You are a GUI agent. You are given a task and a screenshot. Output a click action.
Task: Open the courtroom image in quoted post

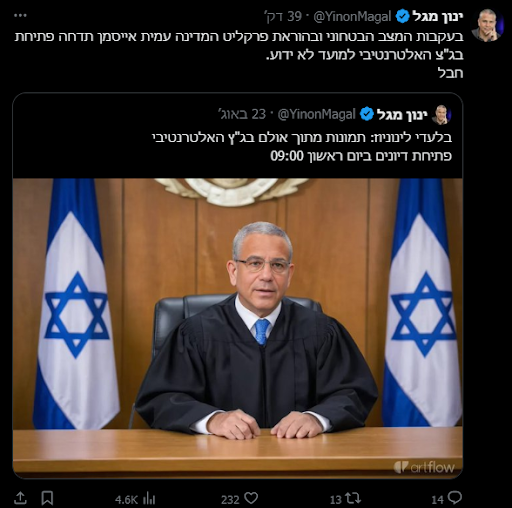(x=238, y=328)
